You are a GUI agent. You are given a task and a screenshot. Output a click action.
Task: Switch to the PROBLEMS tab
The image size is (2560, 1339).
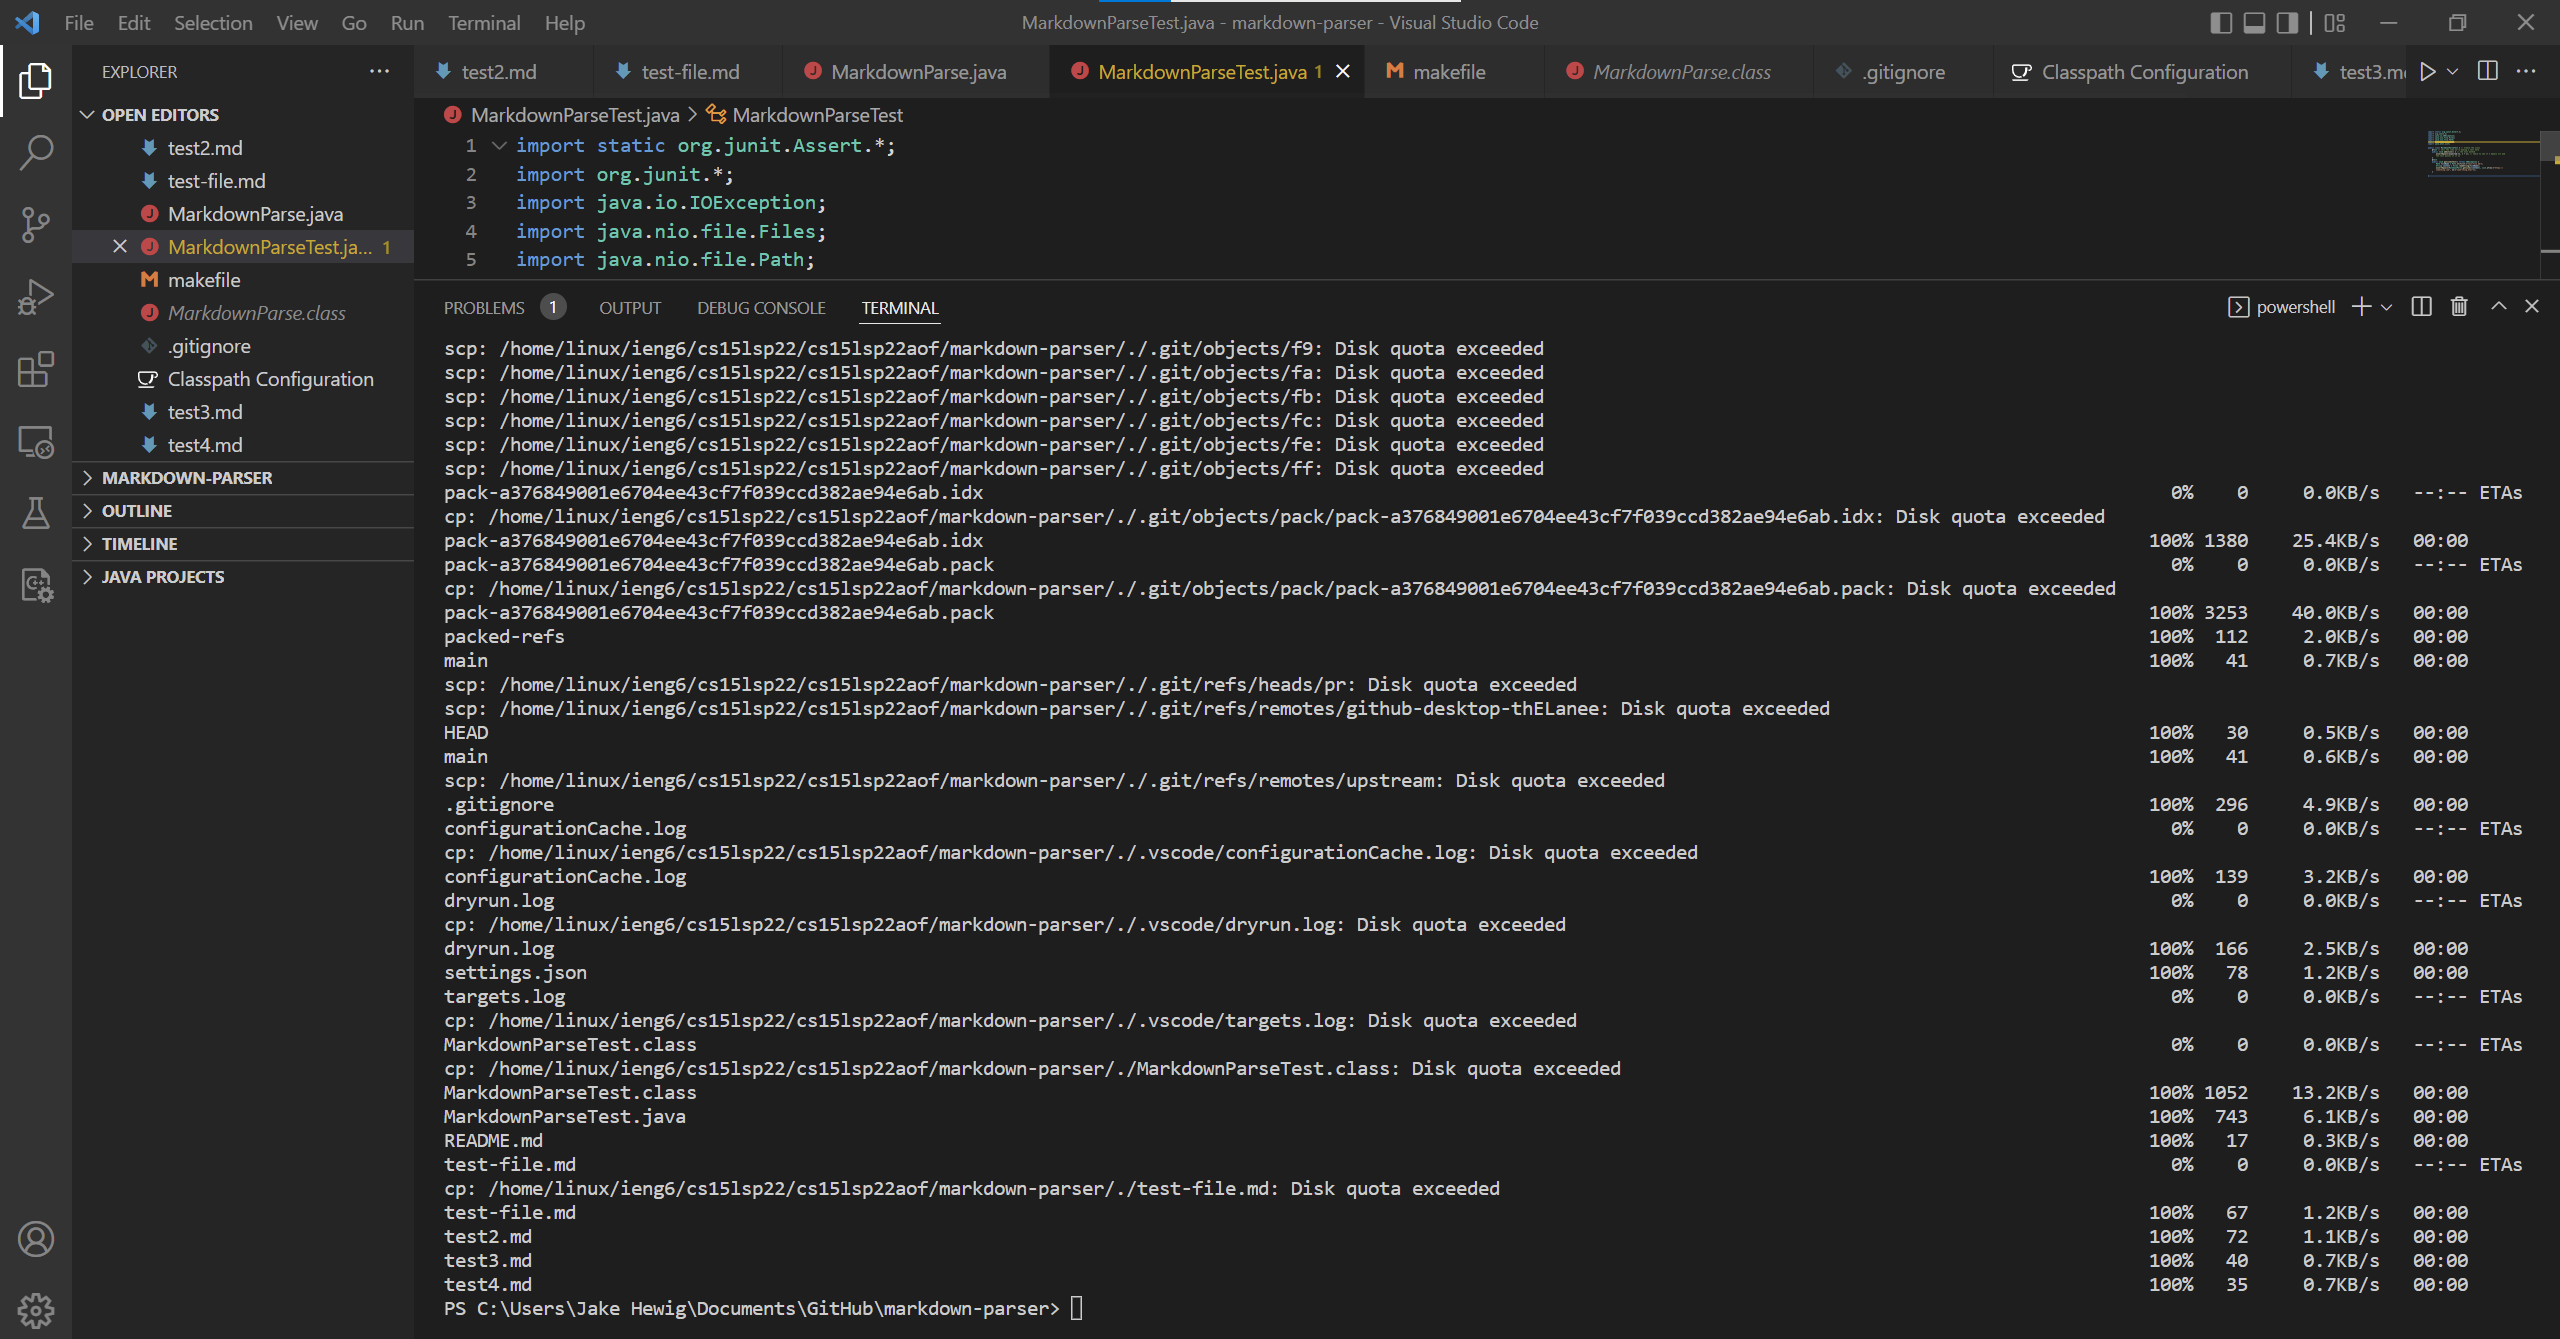click(484, 308)
